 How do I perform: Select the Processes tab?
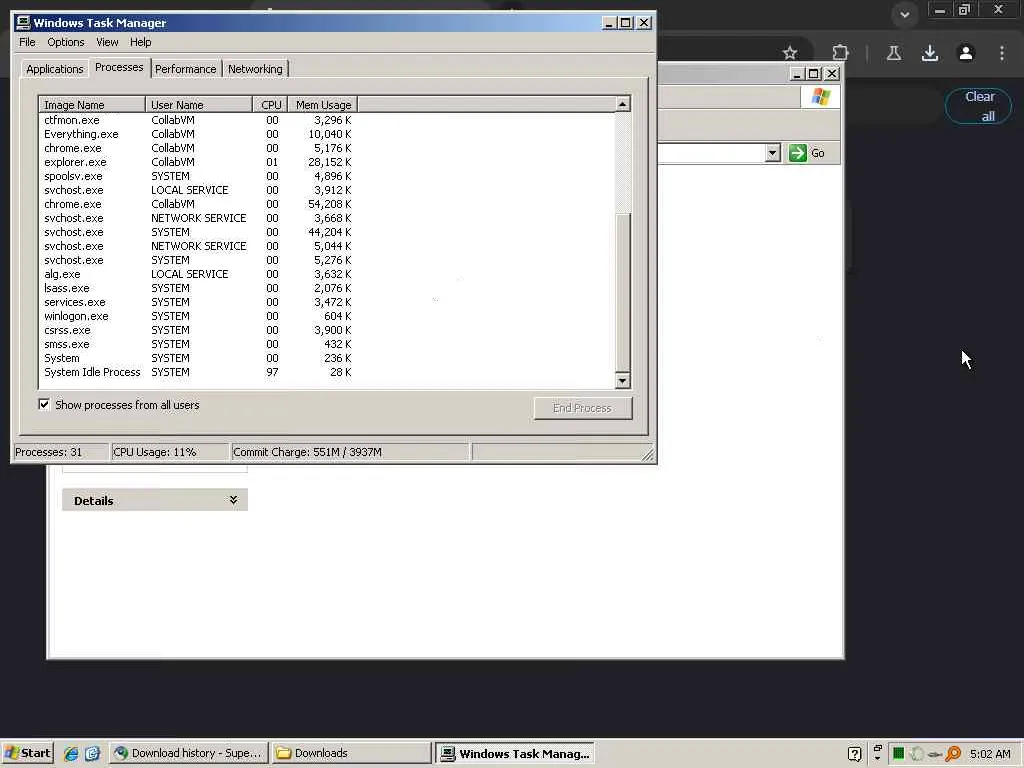coord(119,67)
